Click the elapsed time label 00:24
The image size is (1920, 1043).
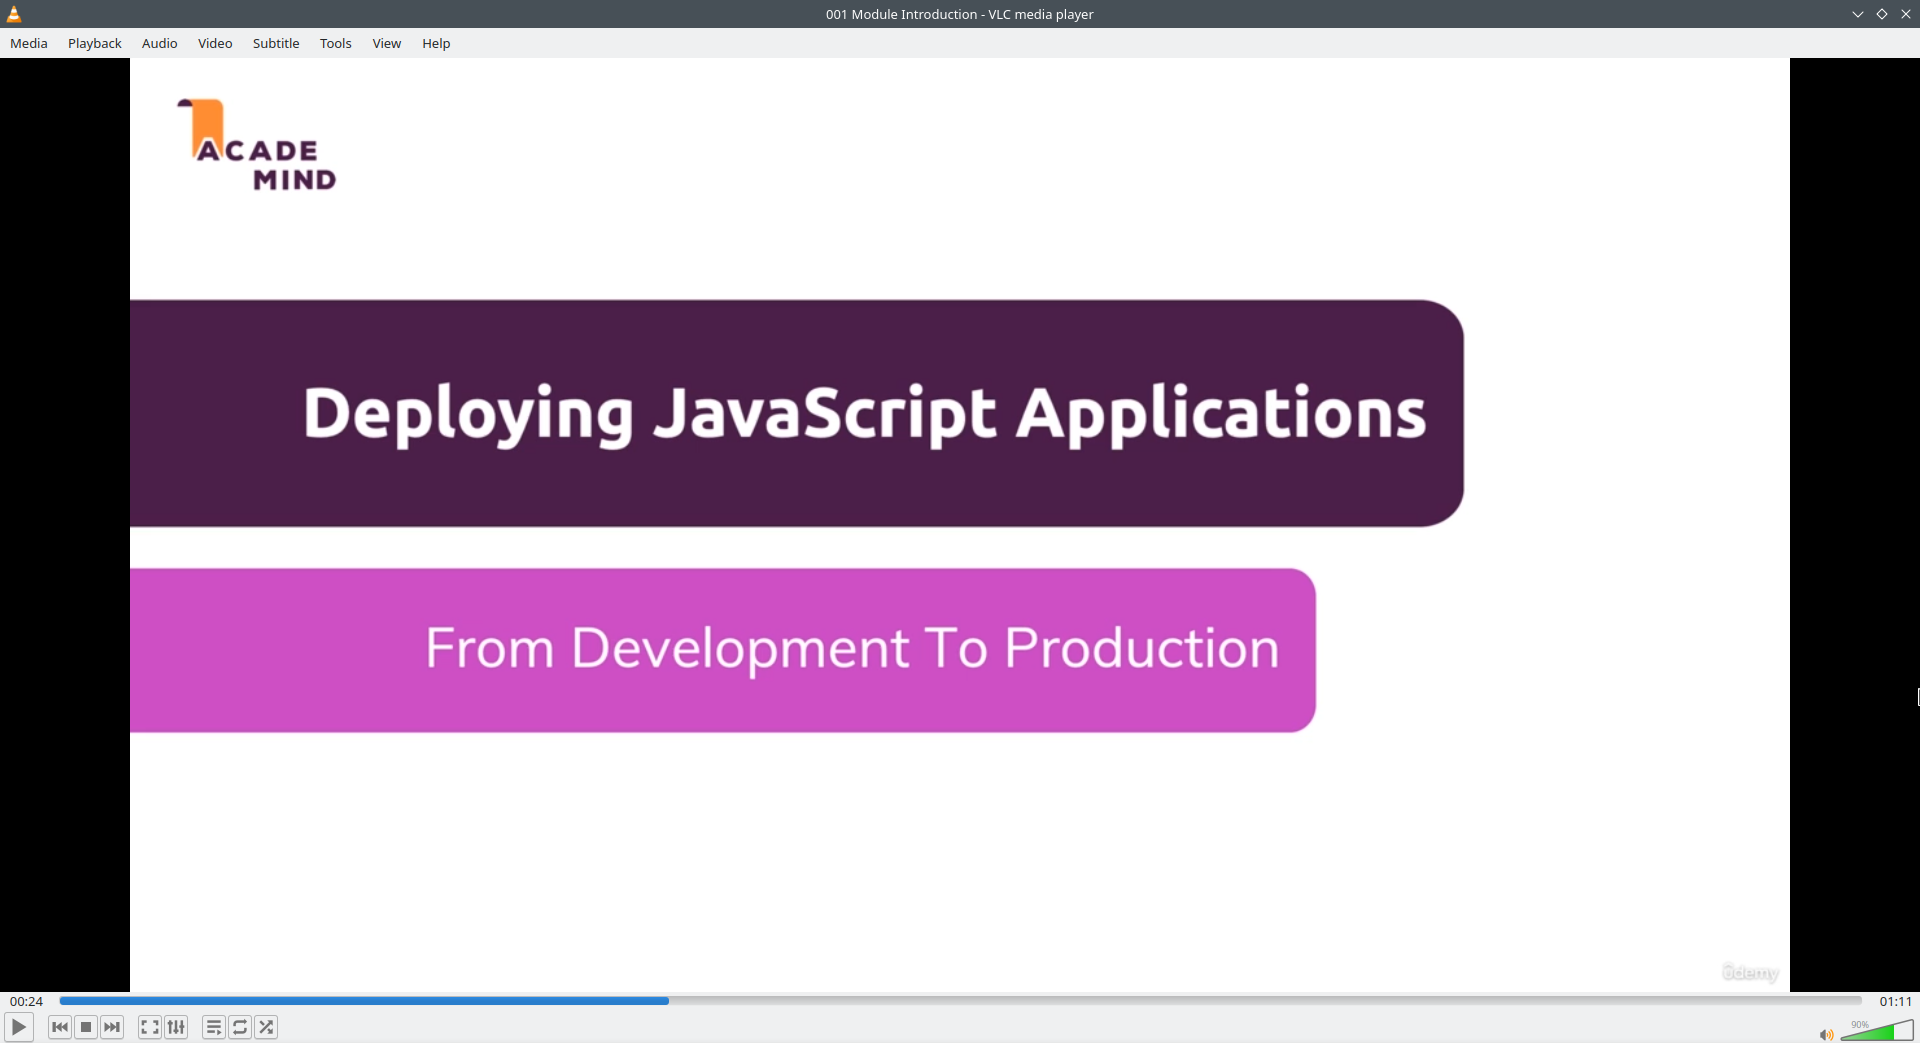coord(27,1001)
